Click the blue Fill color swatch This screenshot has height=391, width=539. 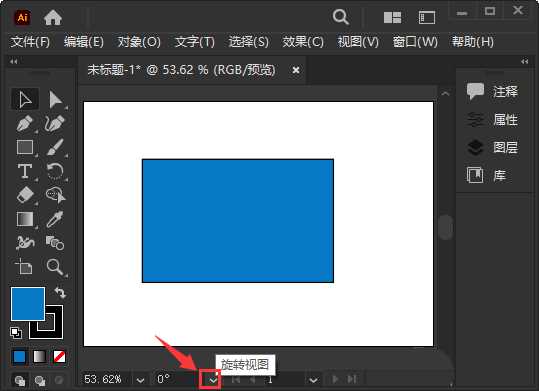[28, 304]
